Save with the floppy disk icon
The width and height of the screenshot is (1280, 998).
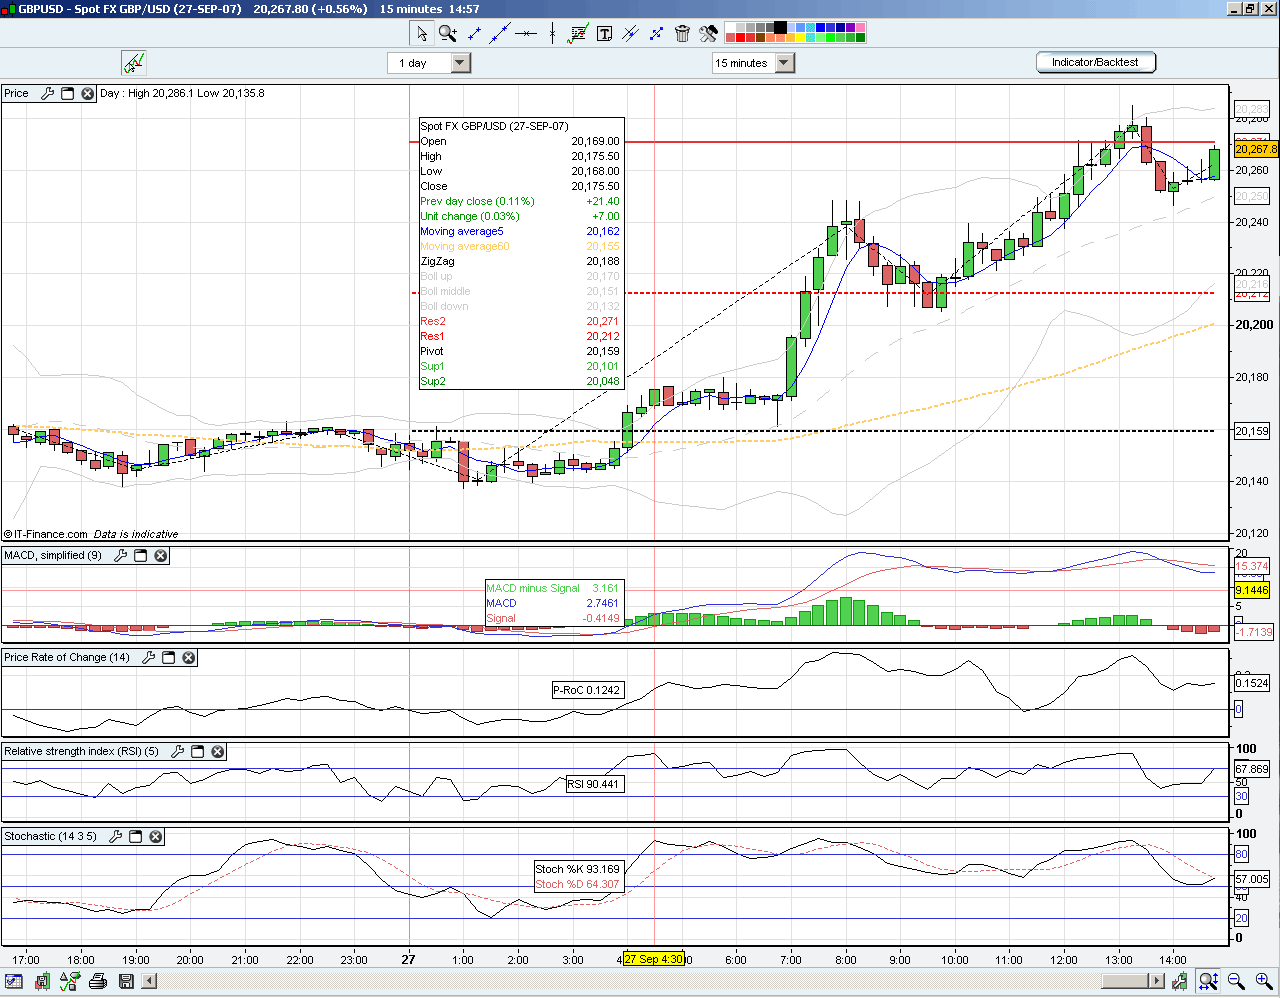click(x=126, y=981)
